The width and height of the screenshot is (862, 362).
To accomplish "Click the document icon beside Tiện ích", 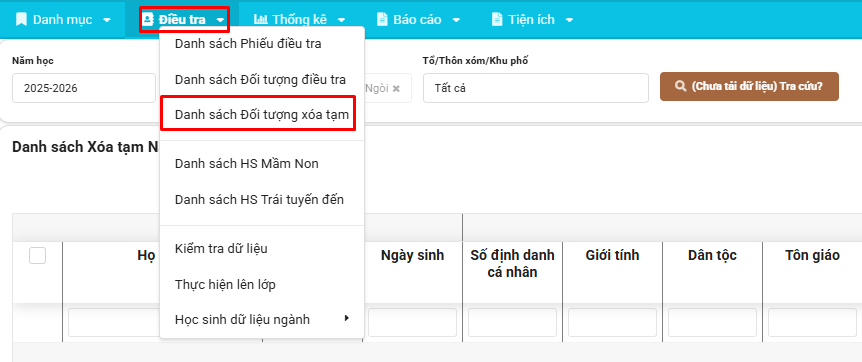I will click(497, 20).
